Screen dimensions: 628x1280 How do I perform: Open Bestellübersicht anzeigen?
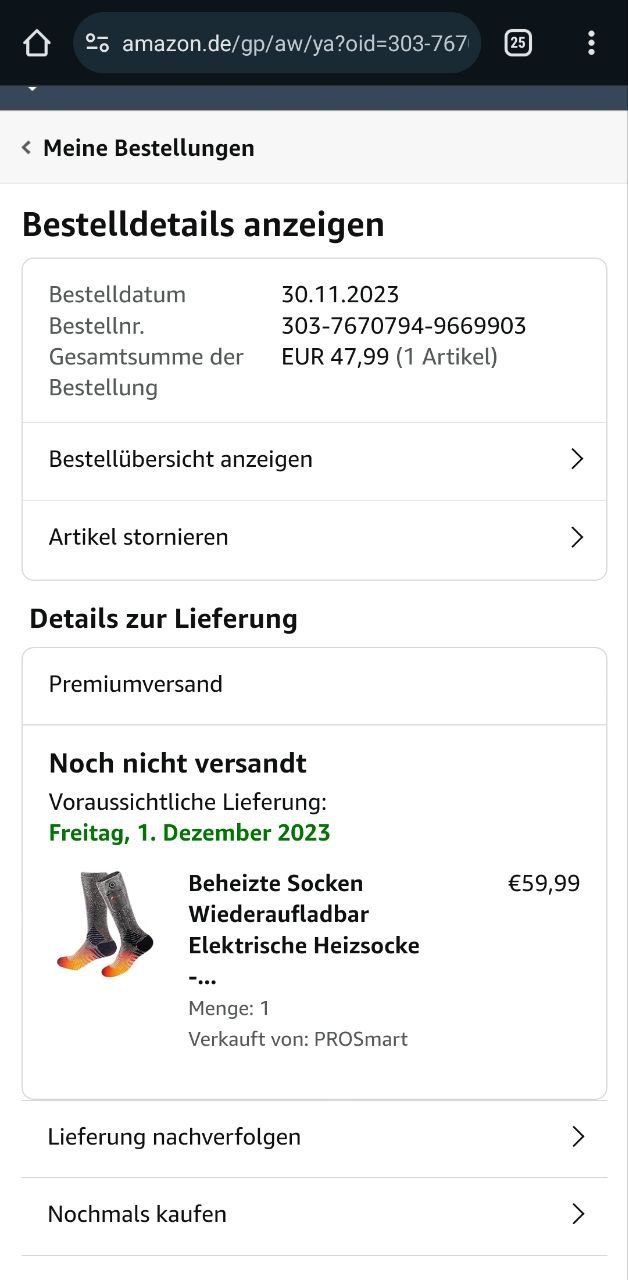pos(181,459)
